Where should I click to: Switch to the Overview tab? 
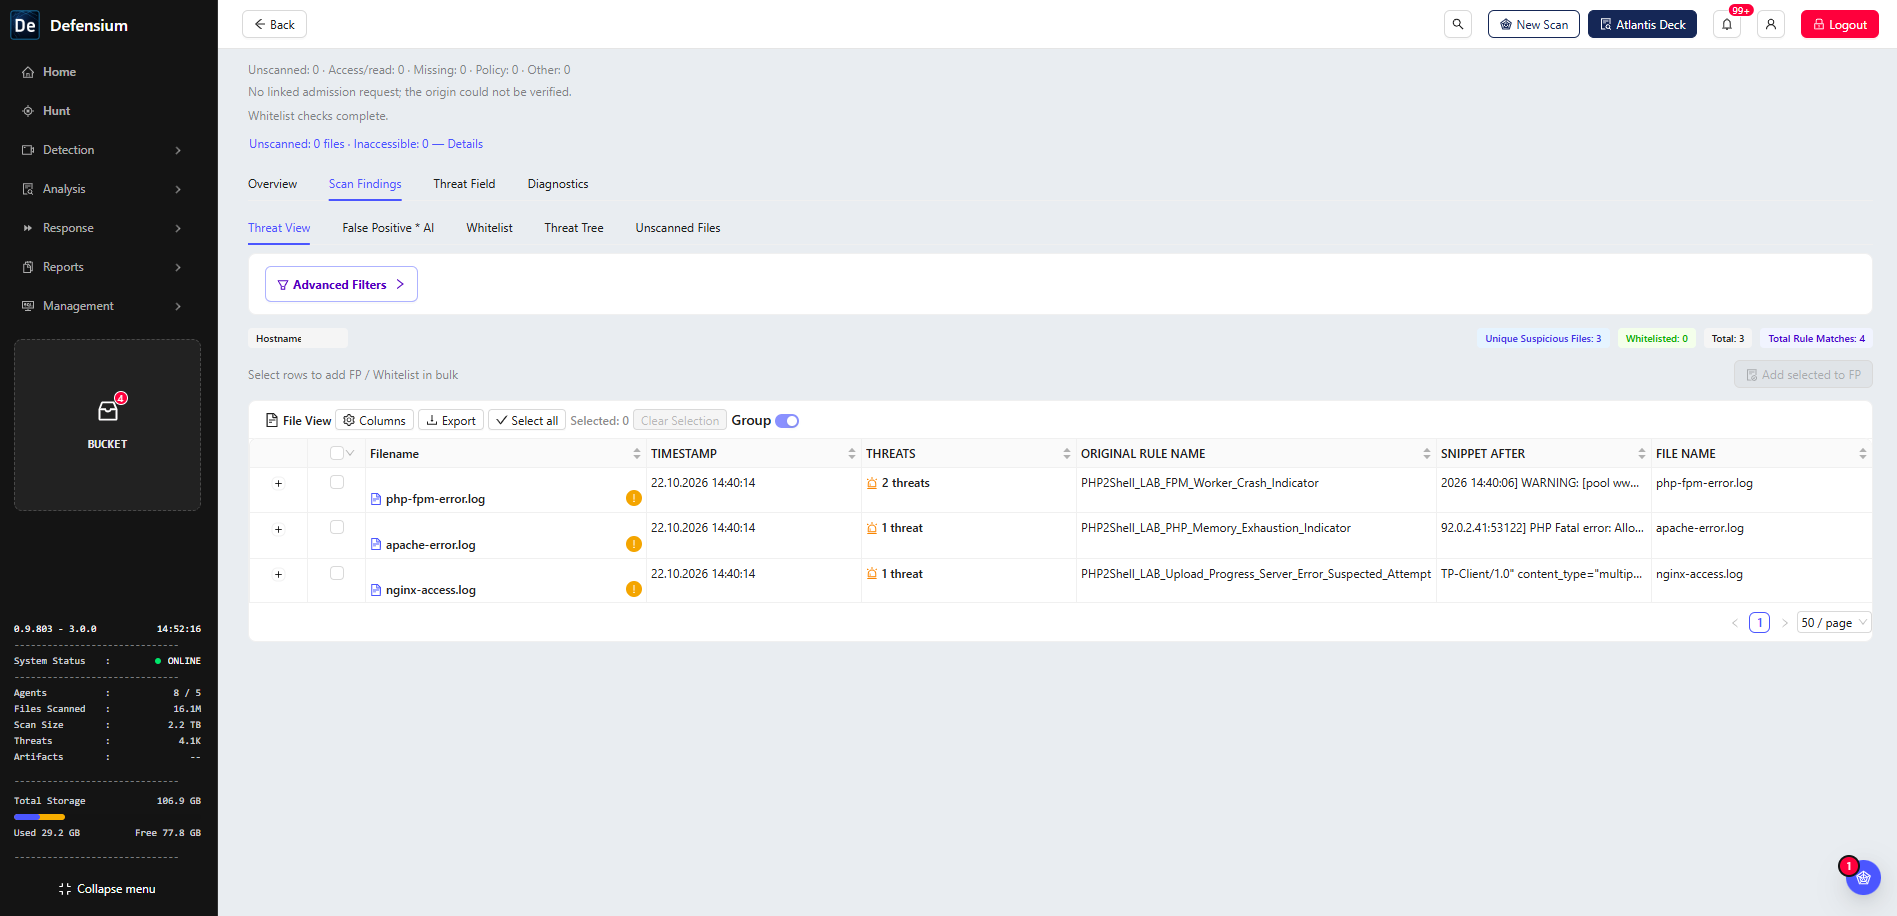pos(272,184)
